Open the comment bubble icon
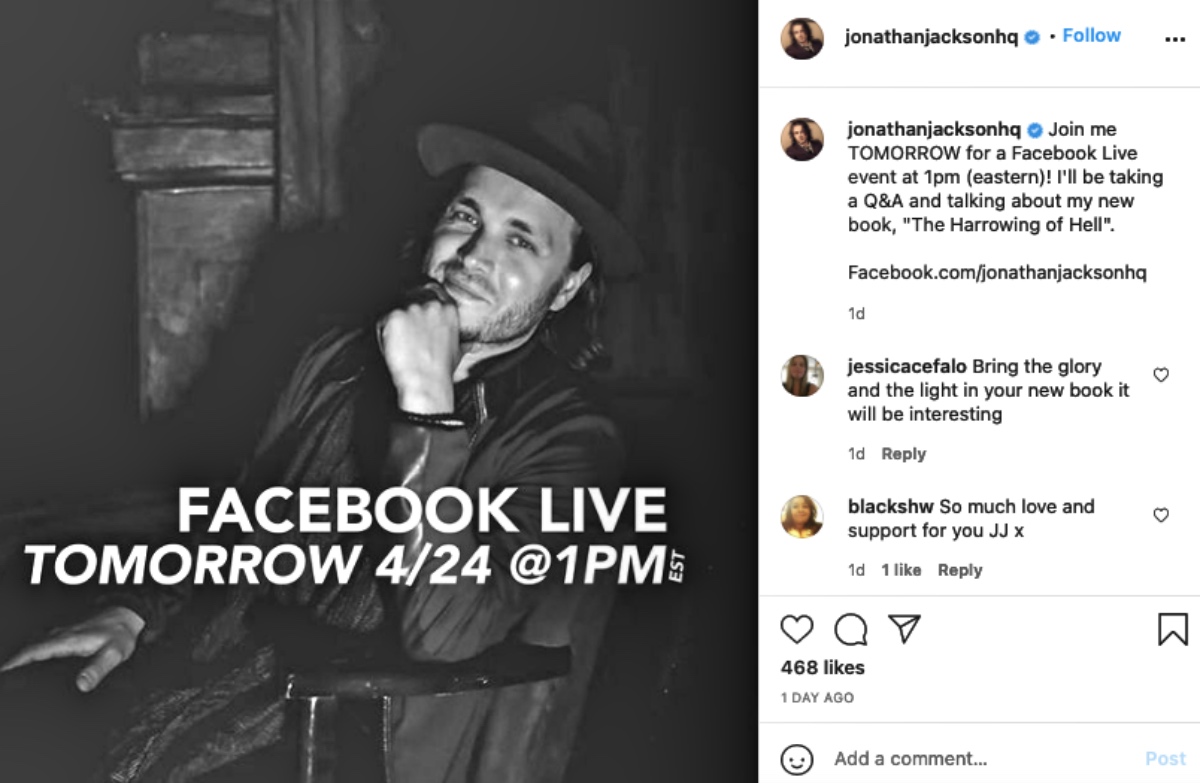Viewport: 1200px width, 783px height. (x=851, y=629)
